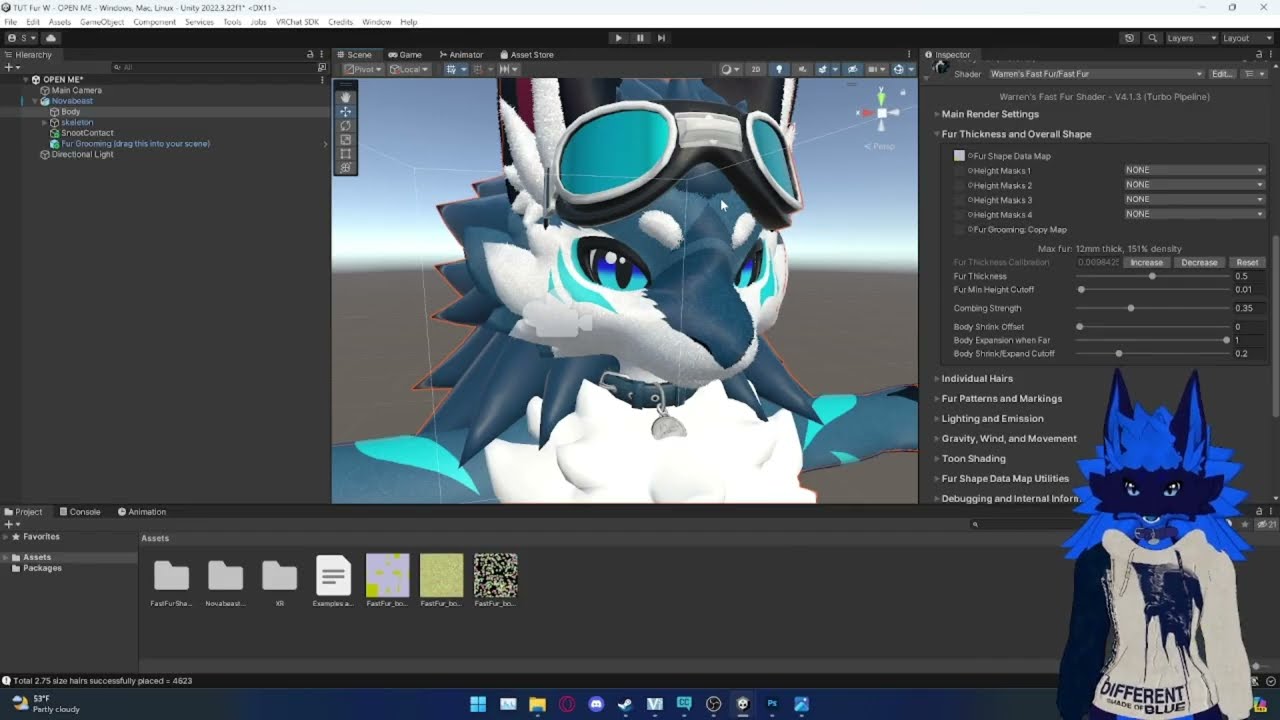Open the undo history icon
Viewport: 1280px width, 720px height.
click(x=1129, y=38)
